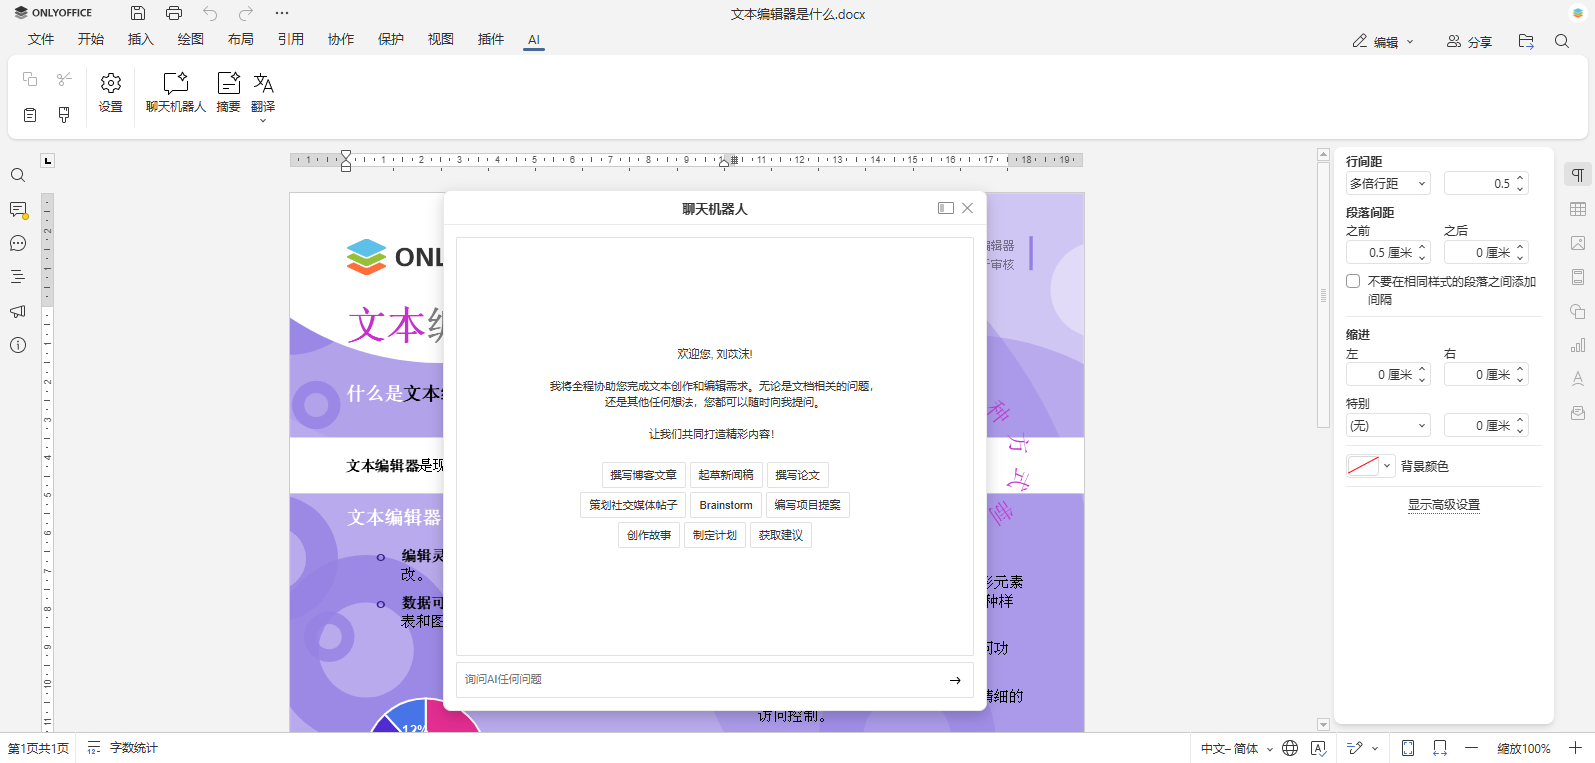The width and height of the screenshot is (1595, 763).
Task: Open the background color dropdown arrow
Action: click(x=1387, y=466)
